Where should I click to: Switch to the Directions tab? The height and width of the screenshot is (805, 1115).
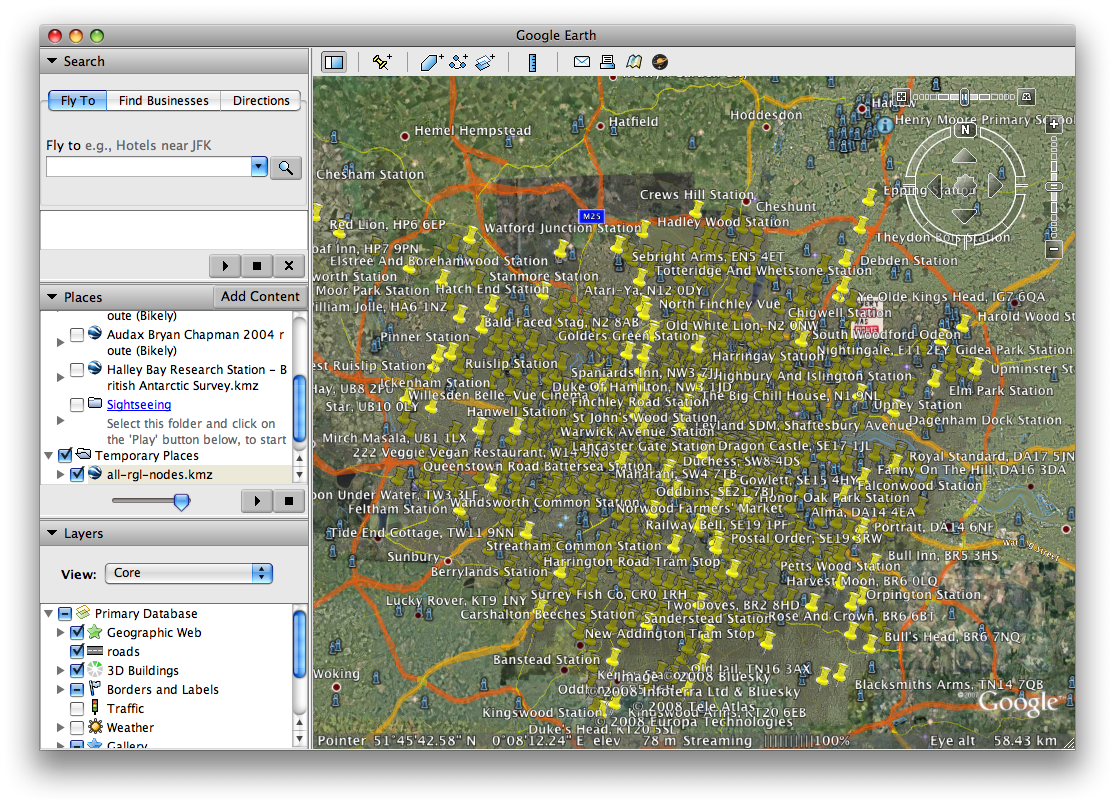pos(261,100)
